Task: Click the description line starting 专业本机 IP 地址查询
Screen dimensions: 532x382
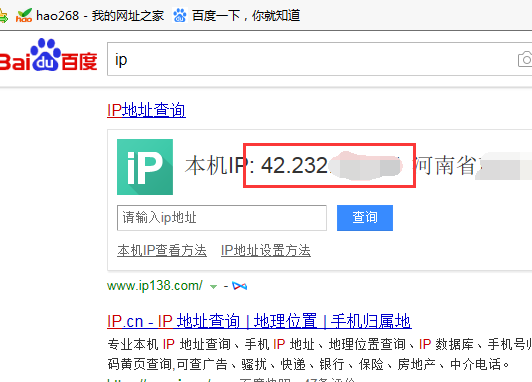Action: click(319, 344)
